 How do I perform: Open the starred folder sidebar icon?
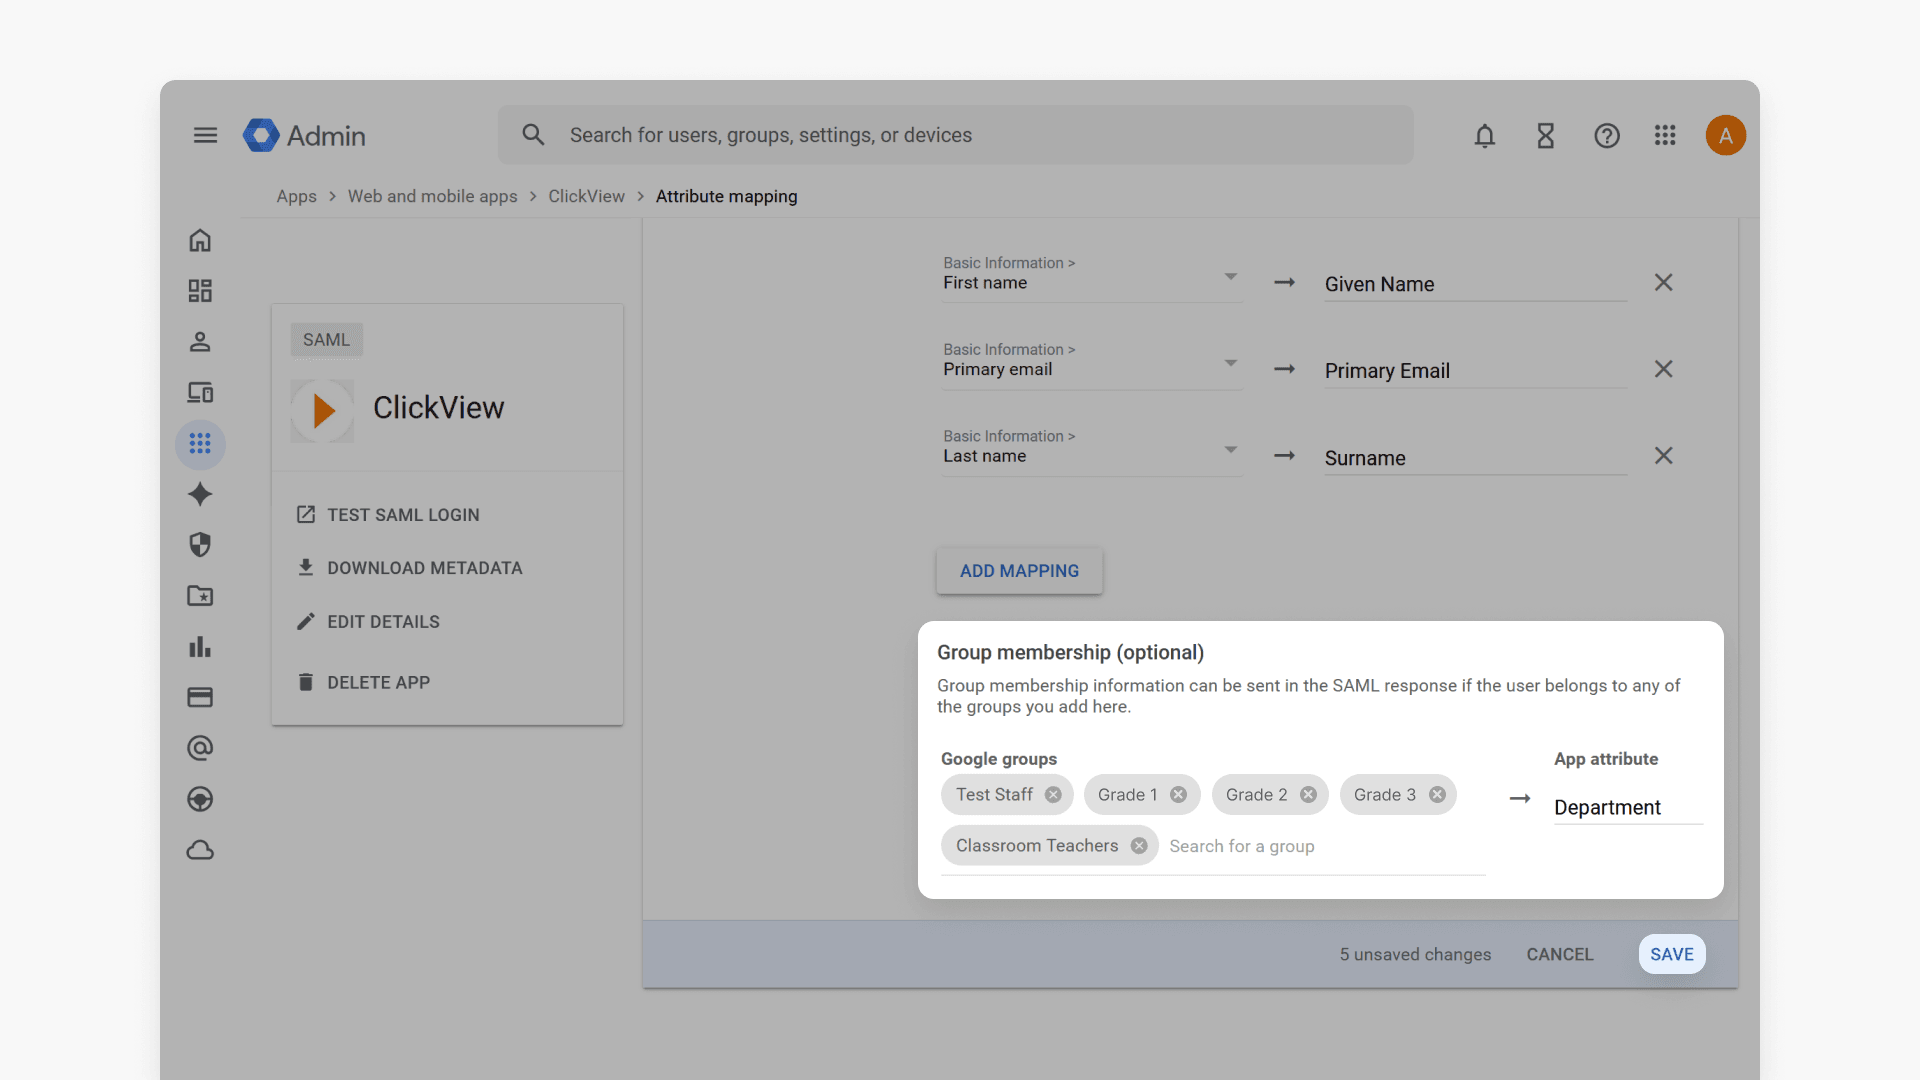[200, 596]
